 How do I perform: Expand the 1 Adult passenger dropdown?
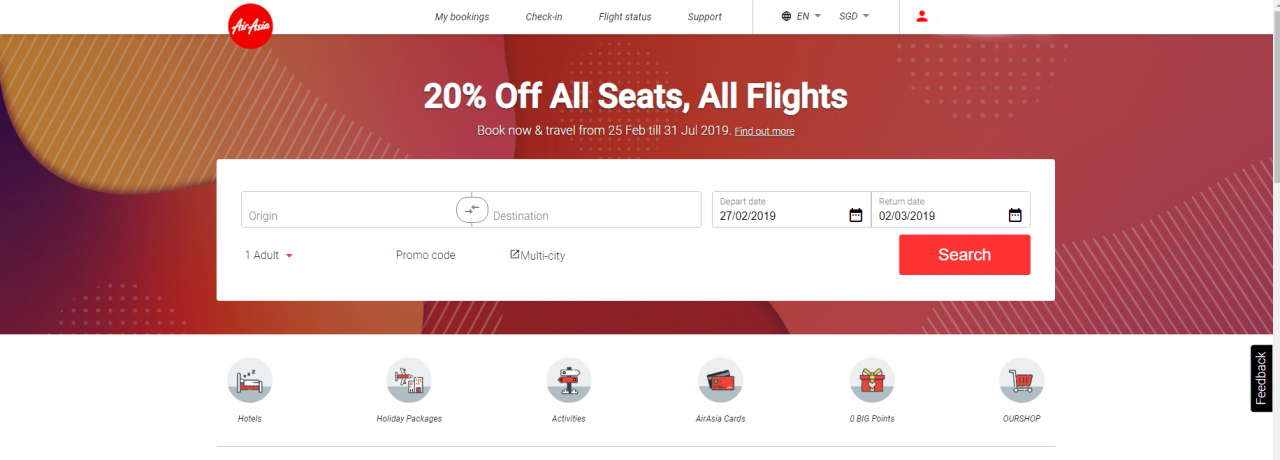point(269,255)
